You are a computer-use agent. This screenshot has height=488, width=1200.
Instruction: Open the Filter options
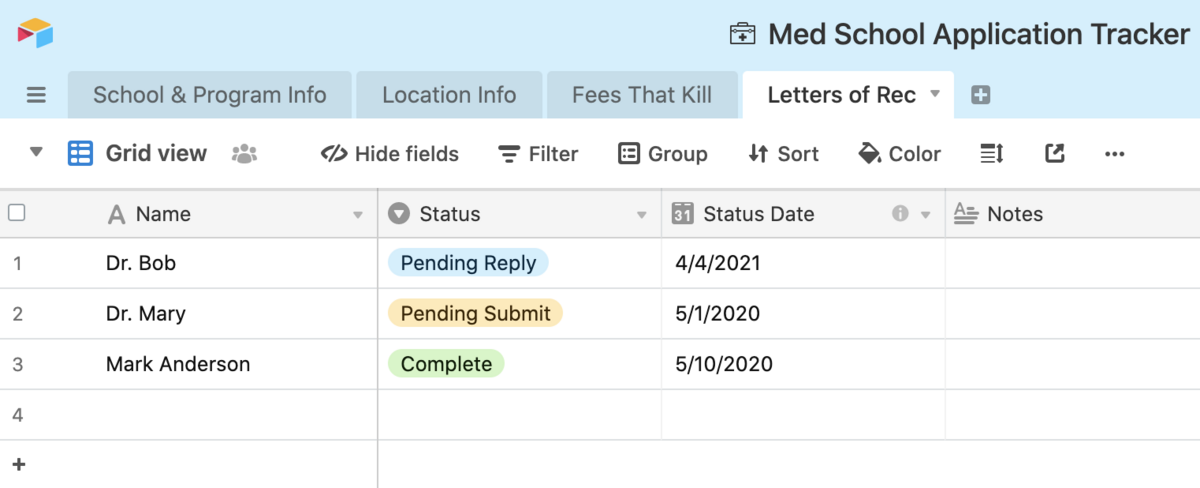tap(538, 154)
